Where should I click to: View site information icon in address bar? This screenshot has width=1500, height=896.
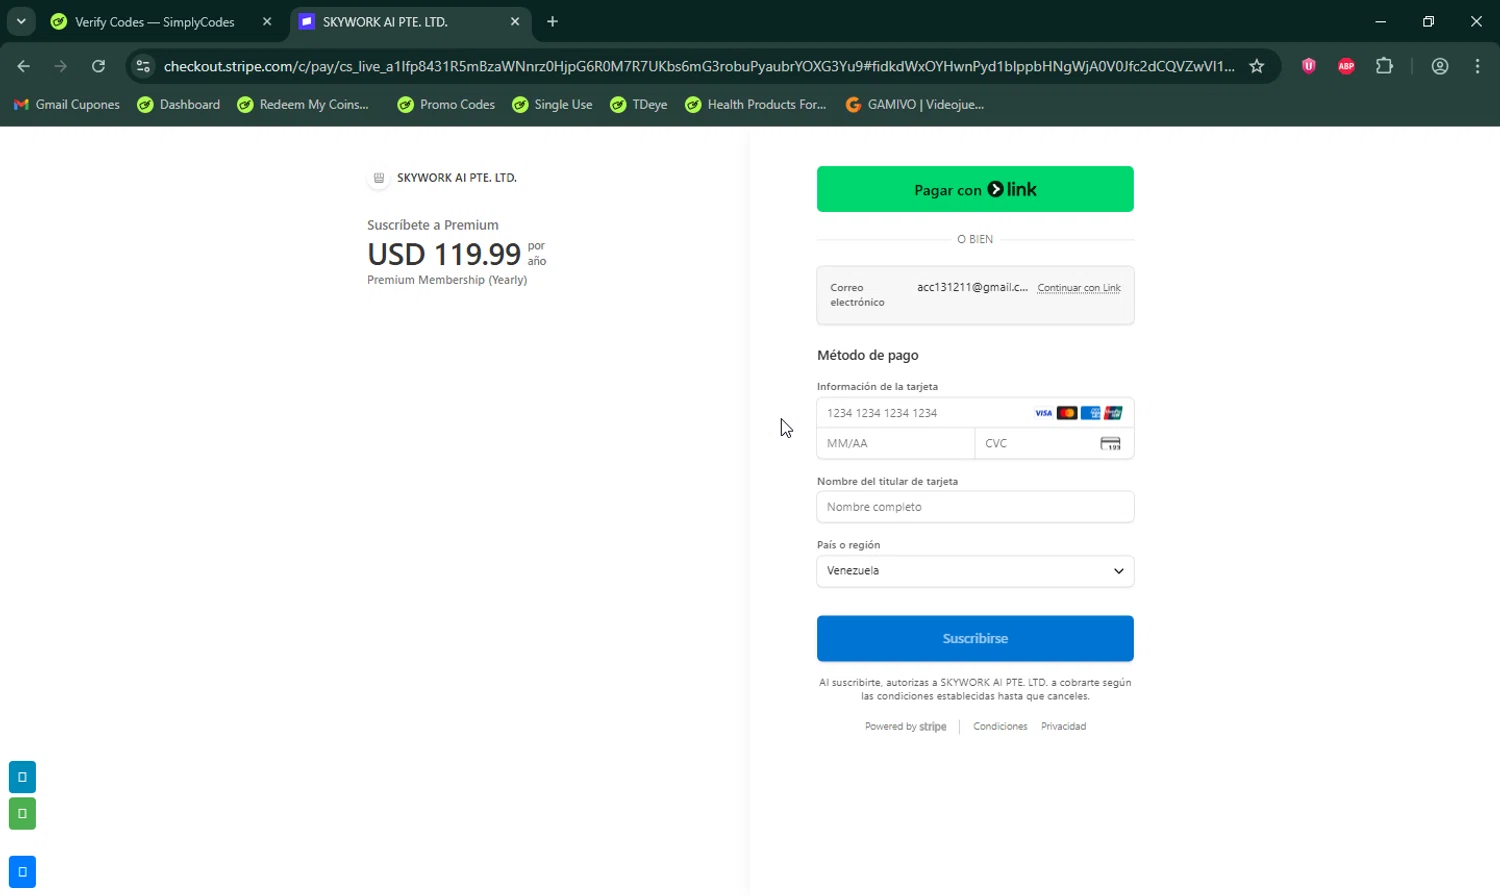(143, 66)
